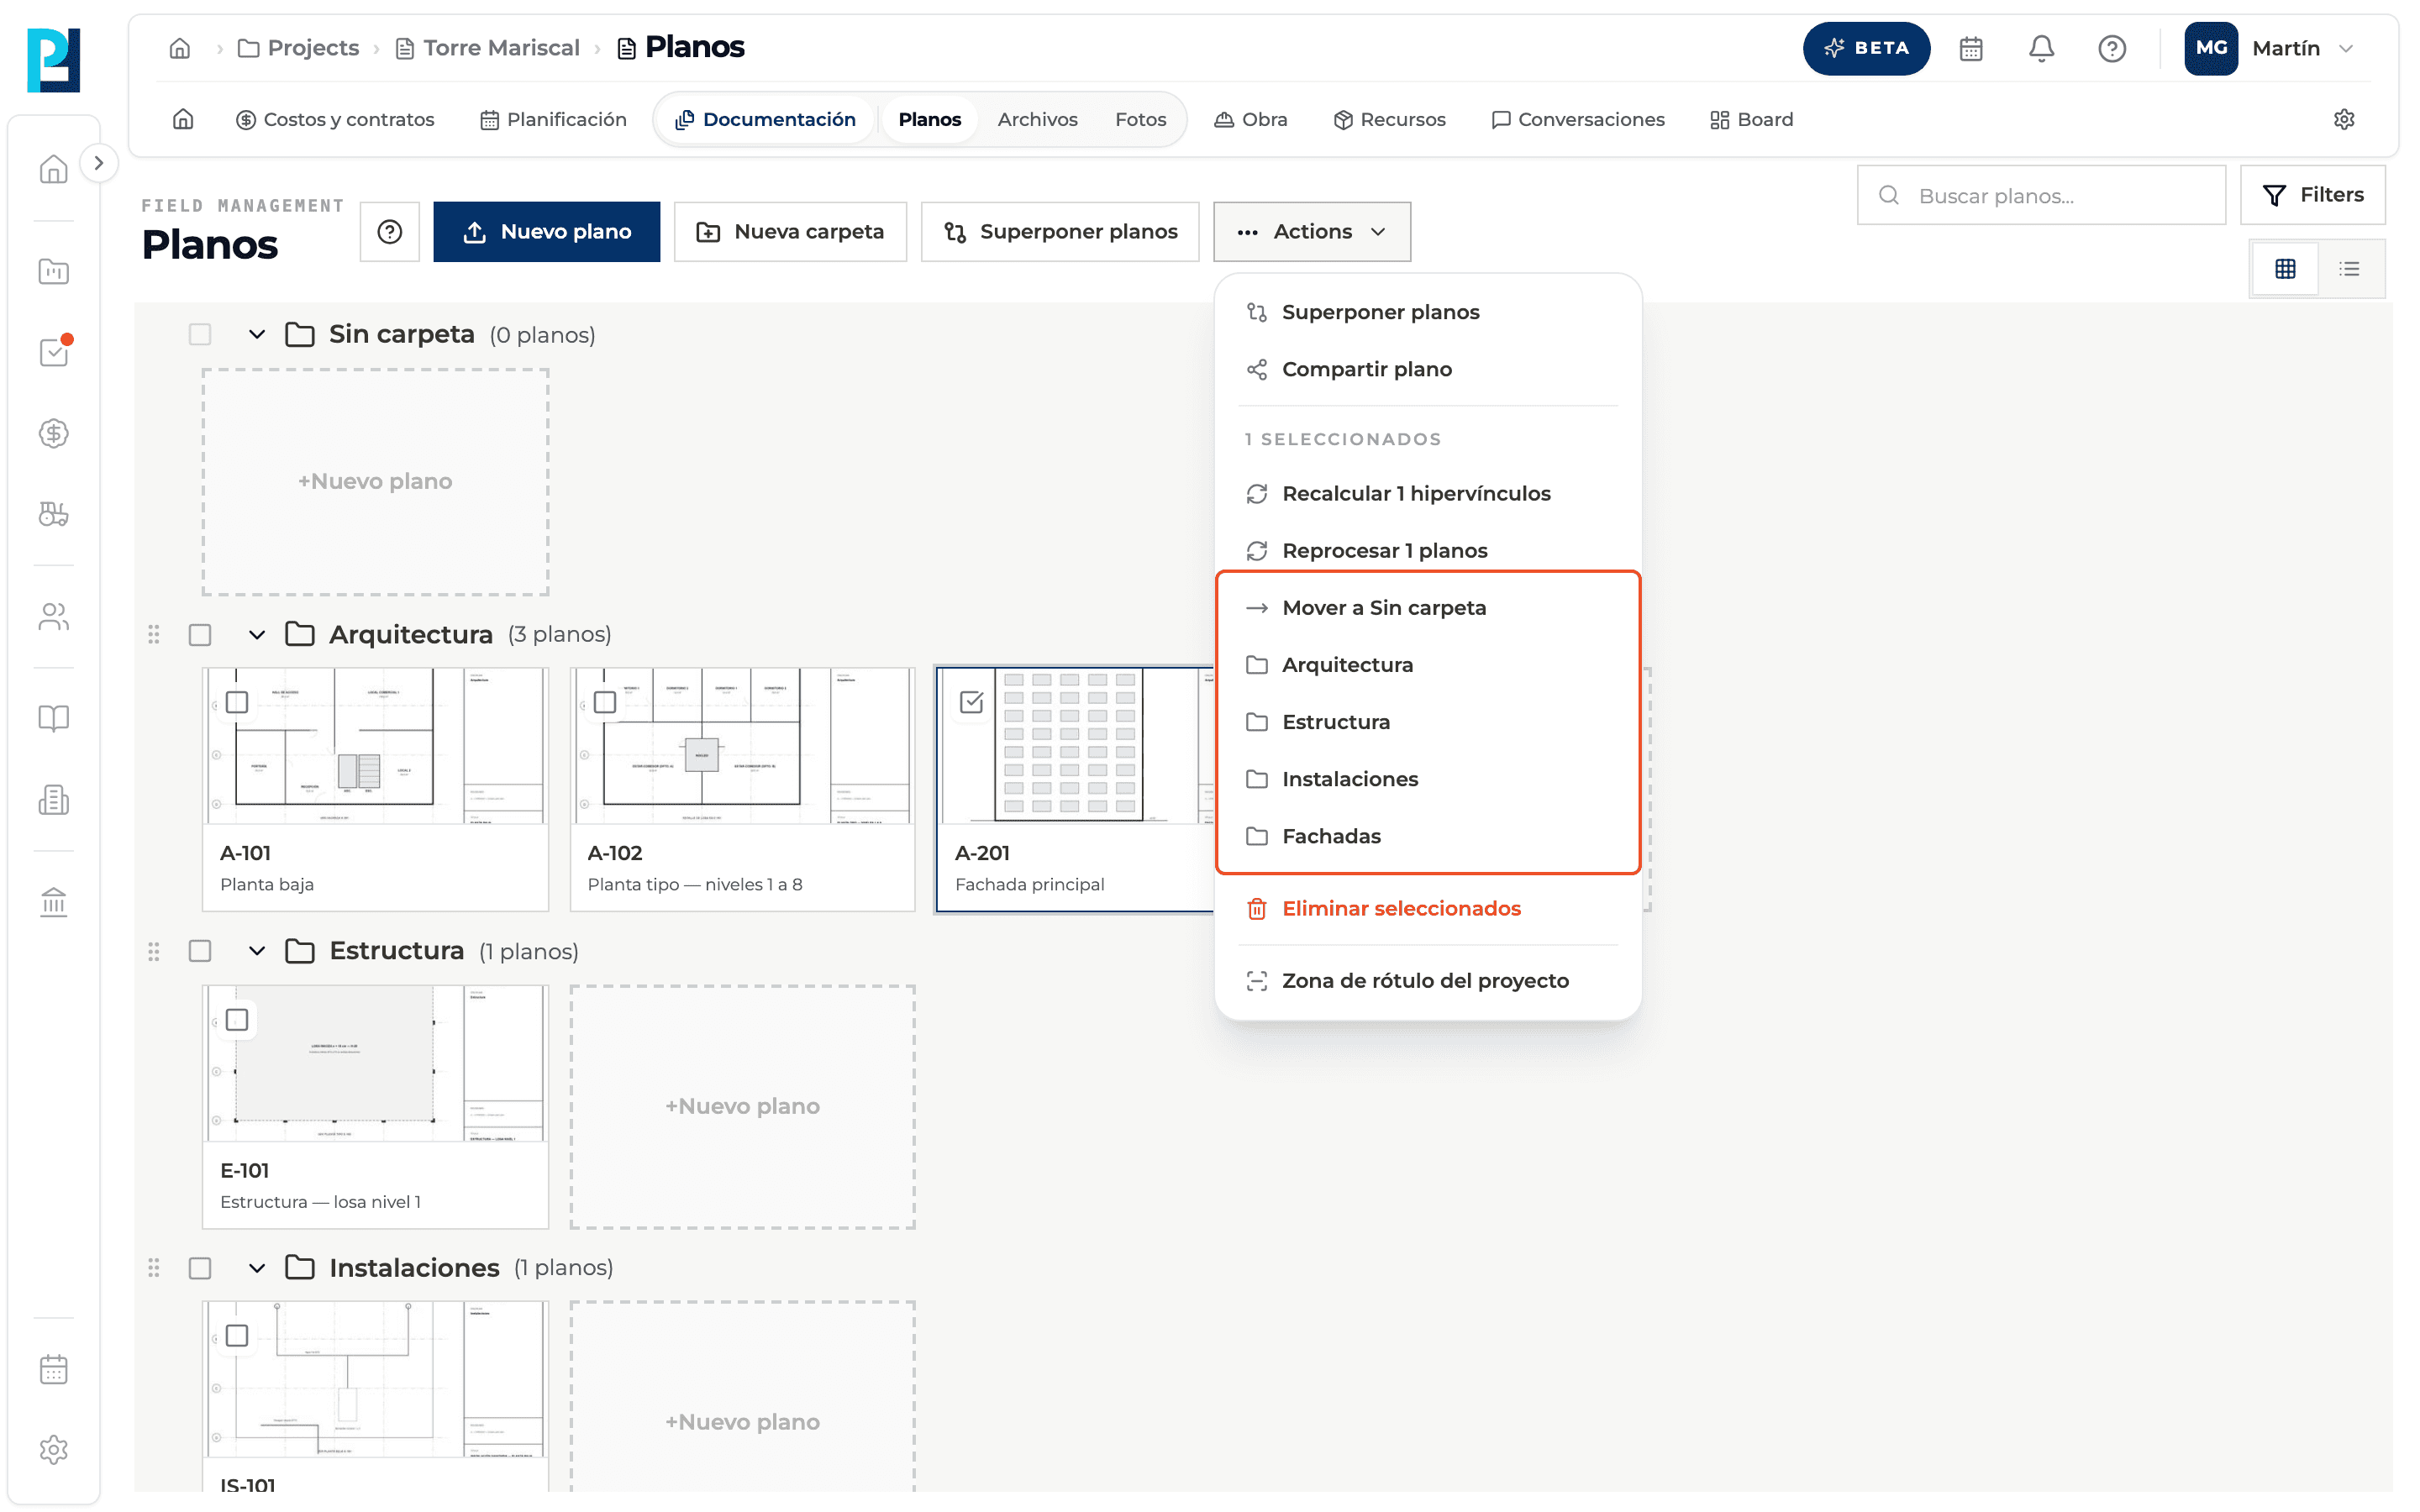Image resolution: width=2420 pixels, height=1512 pixels.
Task: Open sidebar settings gear at bottom
Action: (x=54, y=1450)
